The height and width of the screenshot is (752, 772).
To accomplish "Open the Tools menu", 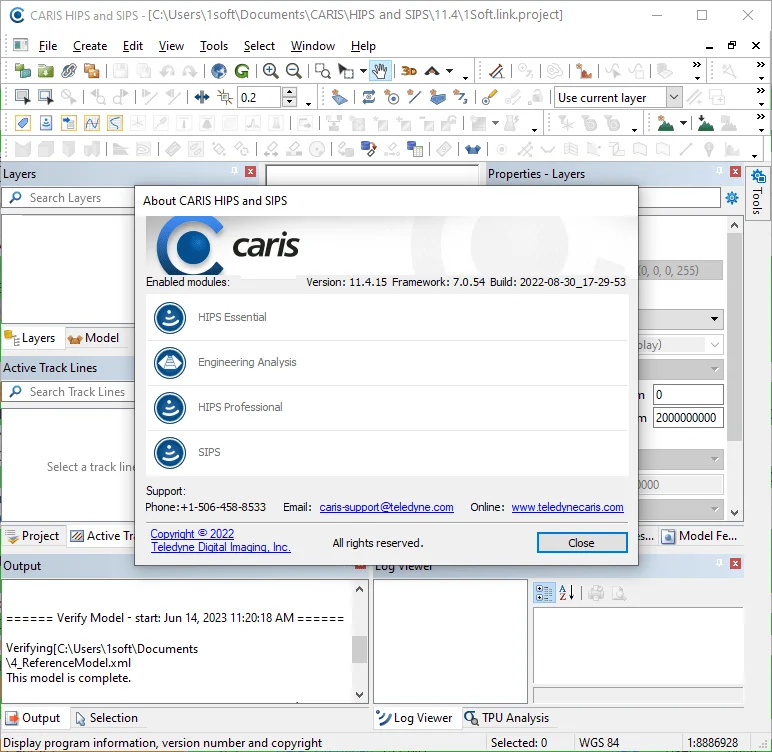I will pyautogui.click(x=214, y=46).
